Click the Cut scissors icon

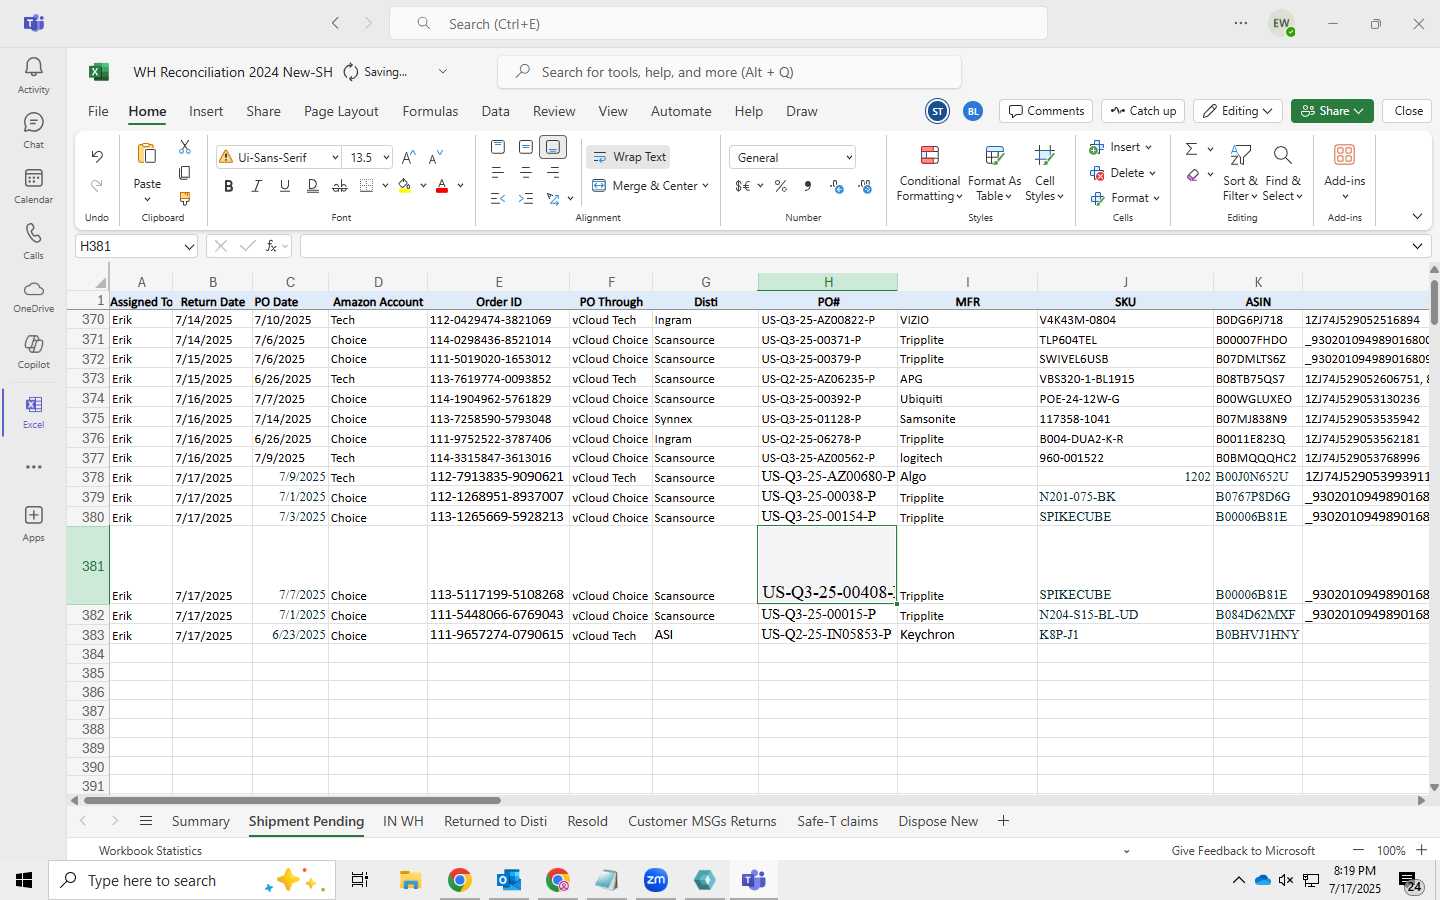(185, 147)
